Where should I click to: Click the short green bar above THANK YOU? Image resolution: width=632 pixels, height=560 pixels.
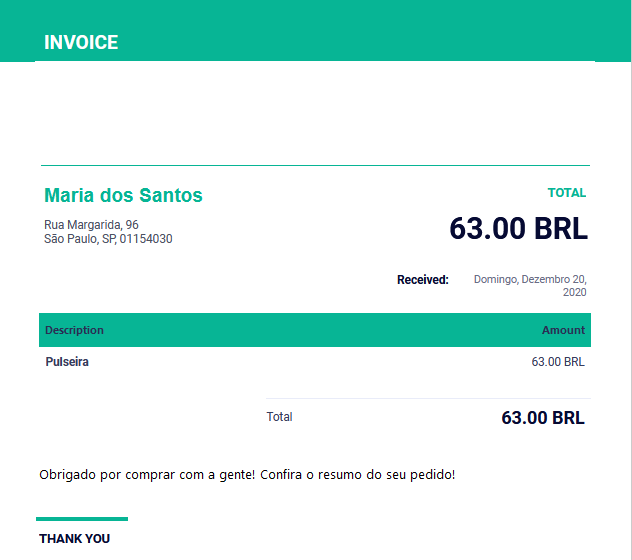tap(82, 519)
